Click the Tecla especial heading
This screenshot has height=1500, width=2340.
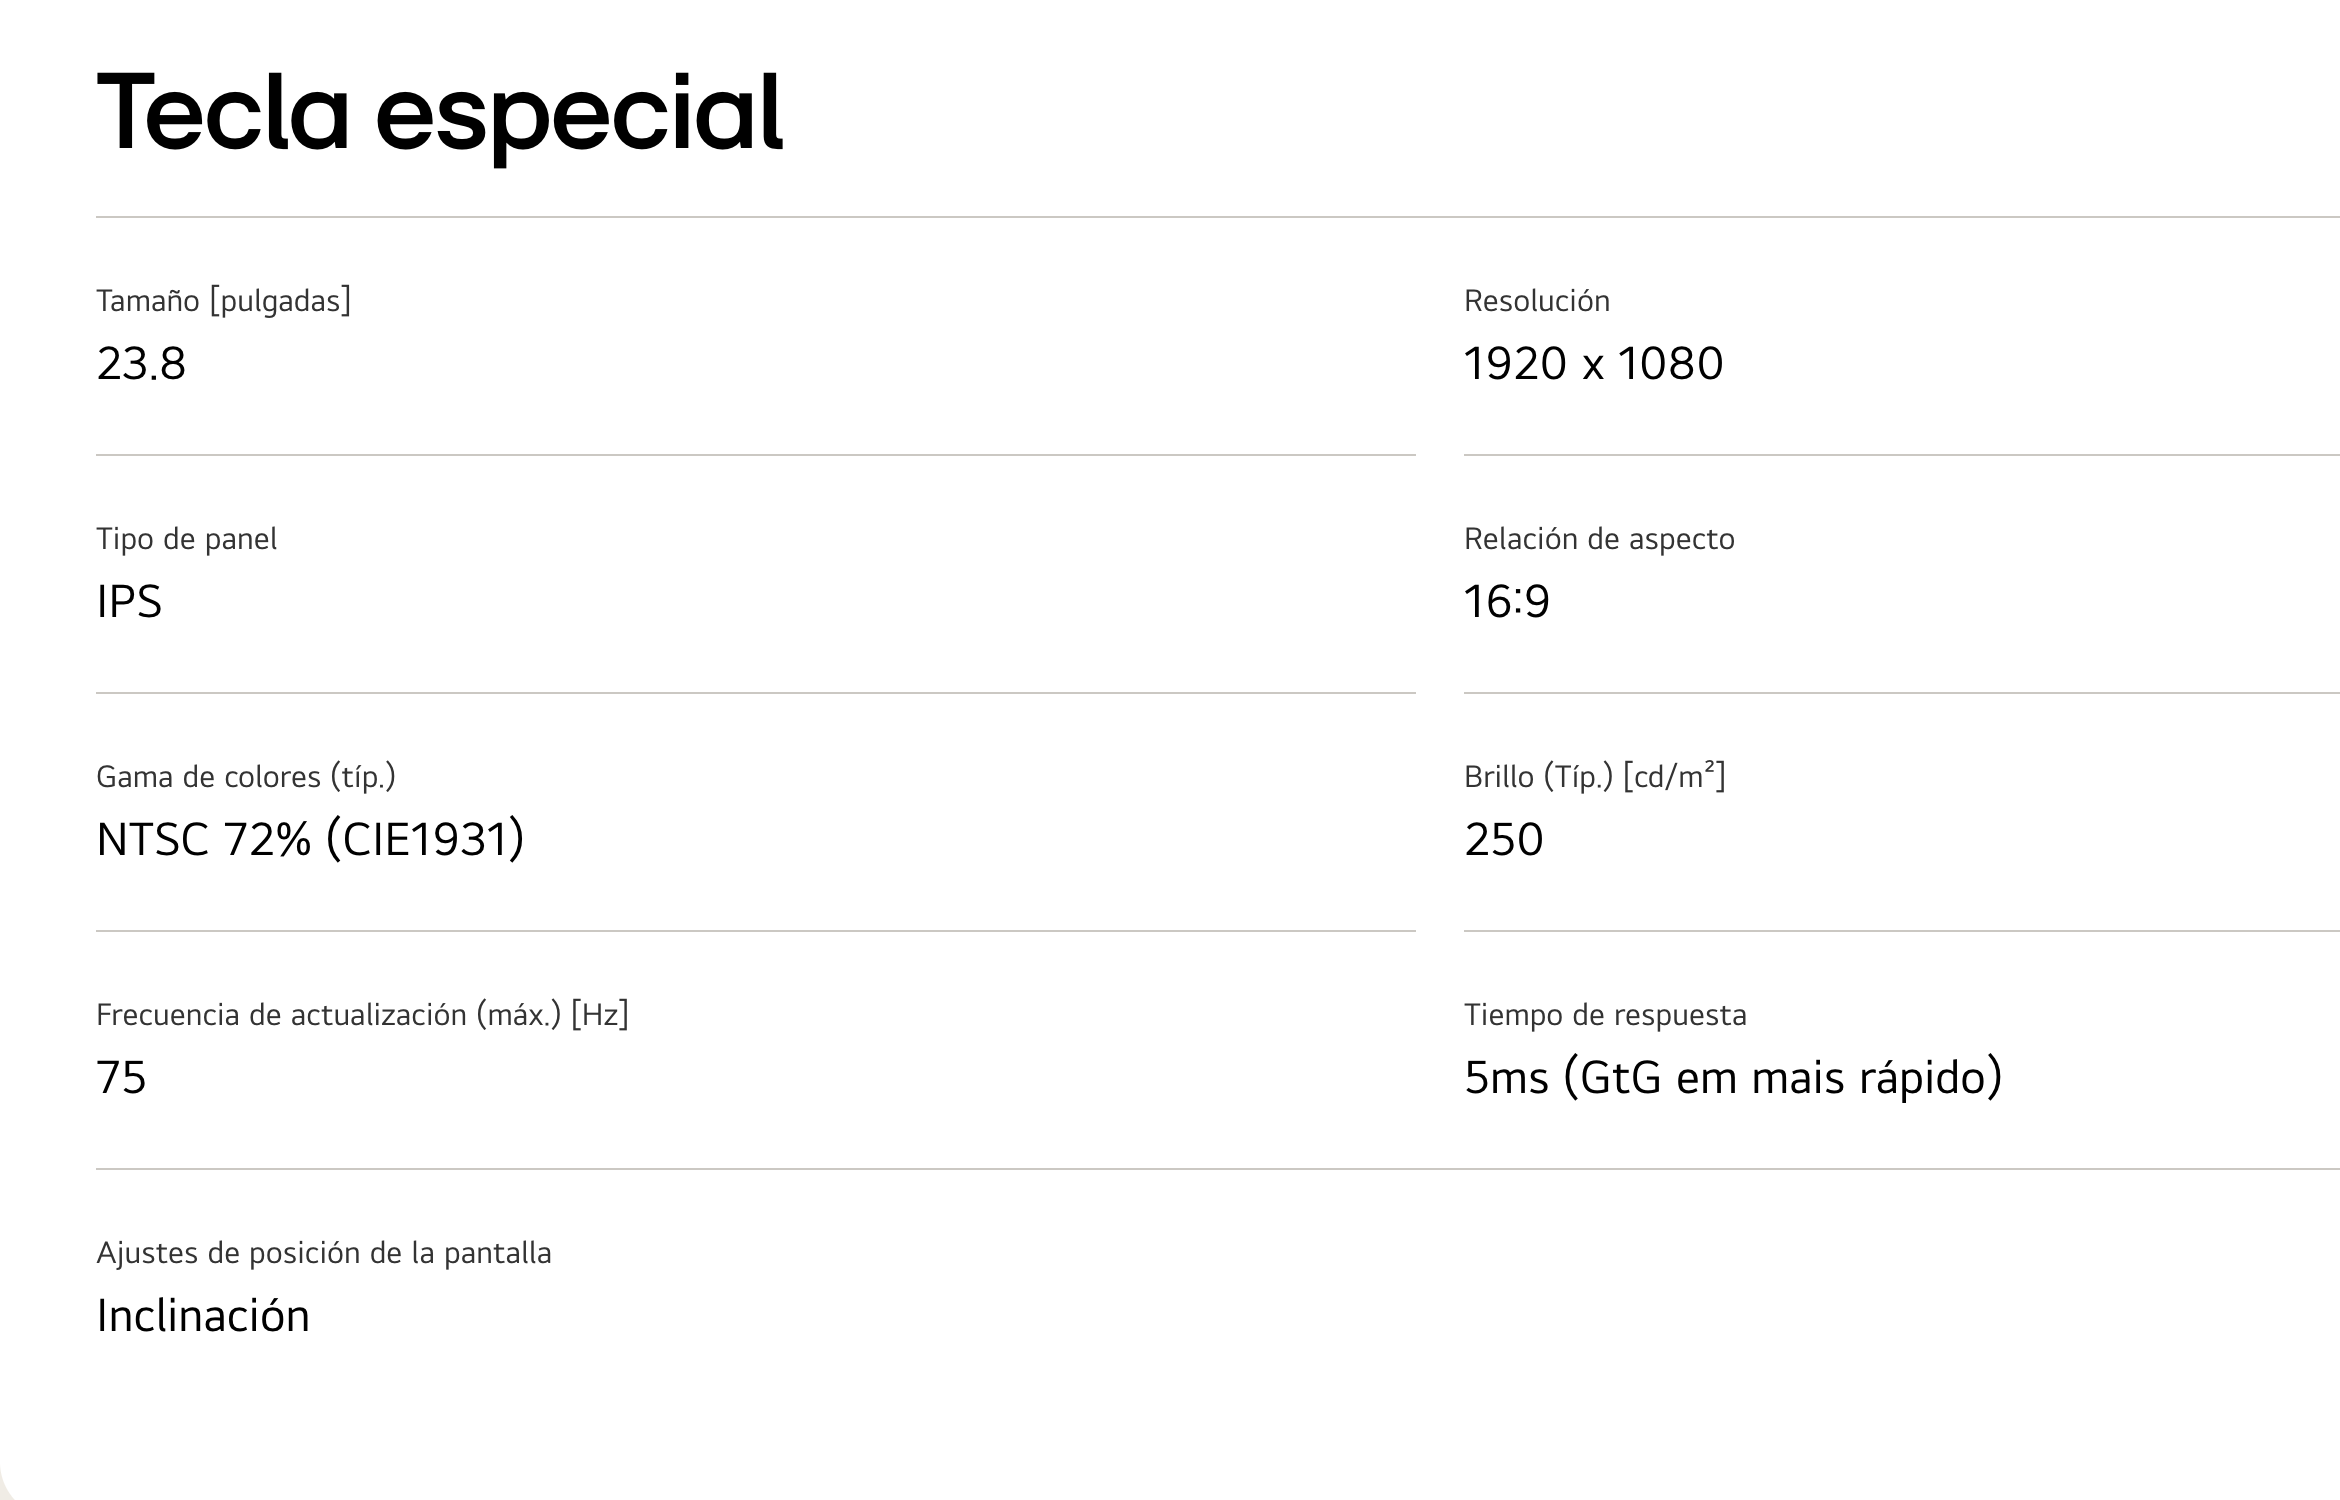pos(439,113)
